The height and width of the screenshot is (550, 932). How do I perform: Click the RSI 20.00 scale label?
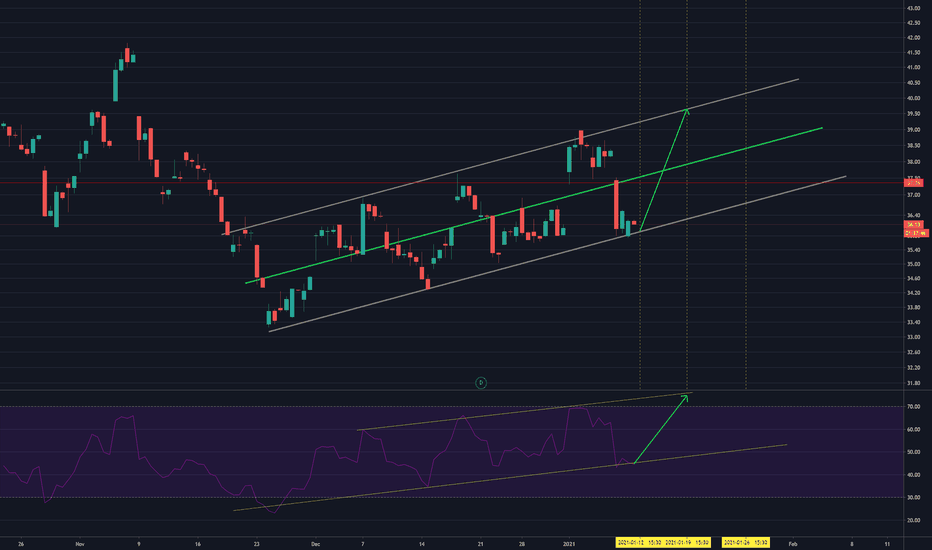[x=914, y=520]
